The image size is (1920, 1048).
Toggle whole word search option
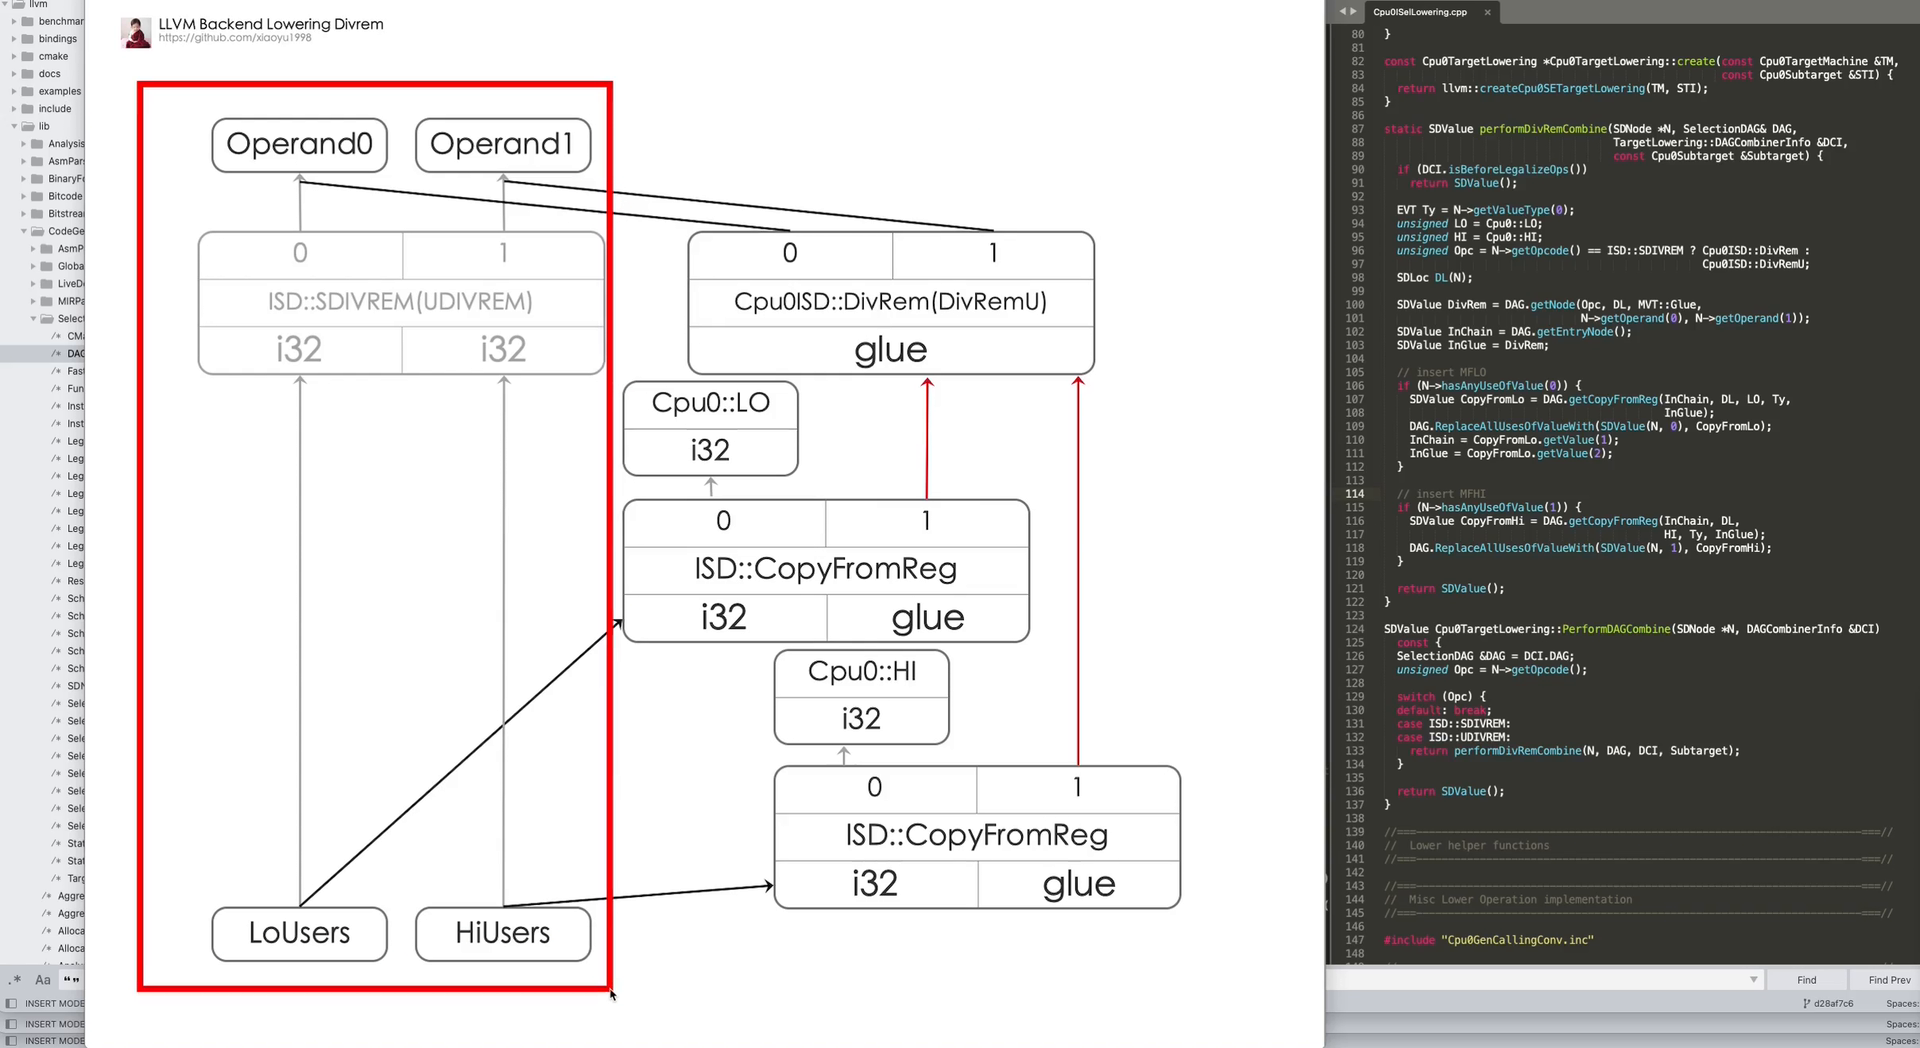pyautogui.click(x=71, y=980)
